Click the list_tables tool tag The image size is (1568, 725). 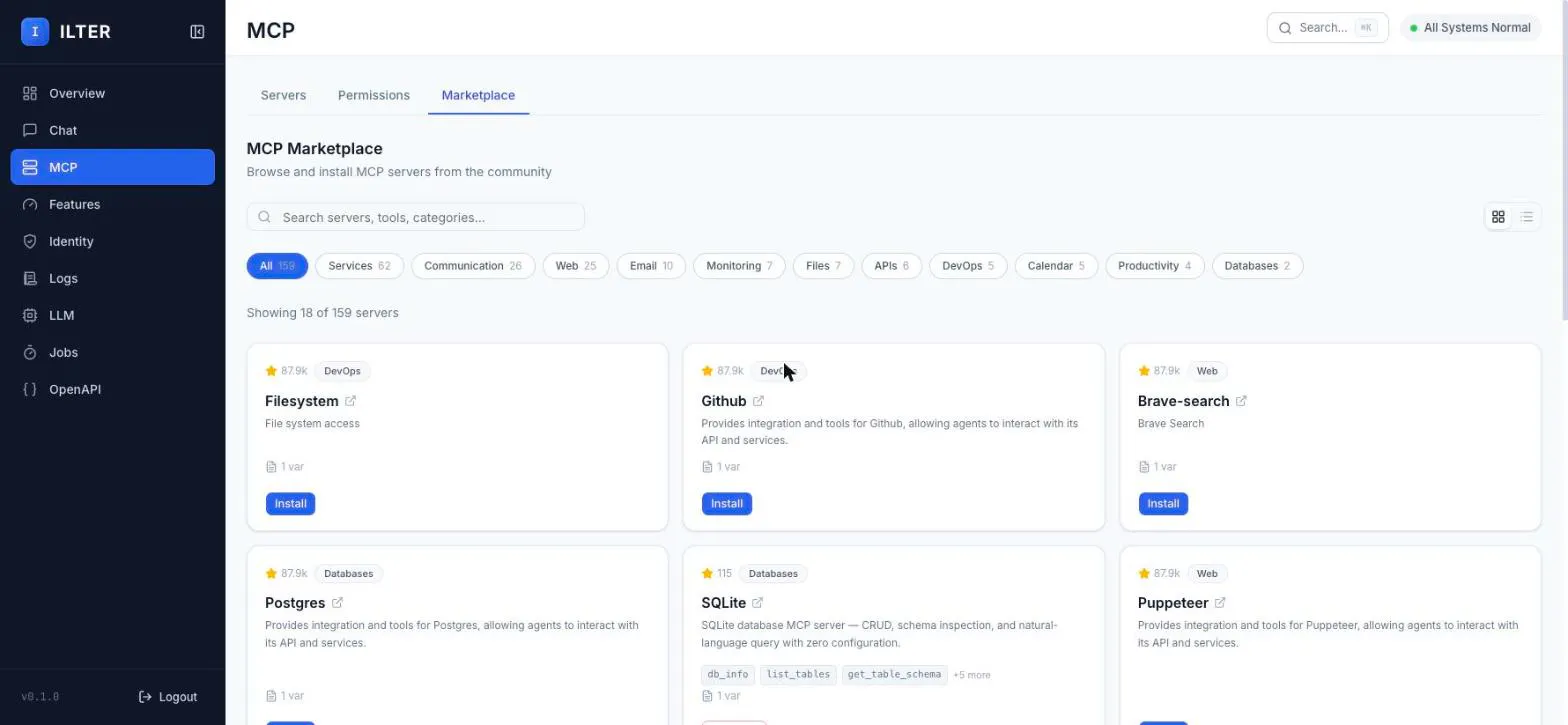(x=798, y=675)
